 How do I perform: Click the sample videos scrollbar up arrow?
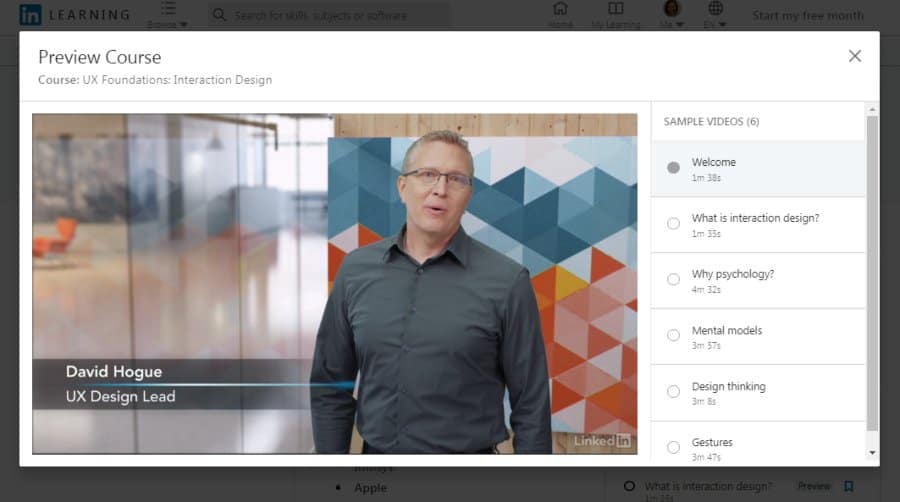tap(872, 109)
